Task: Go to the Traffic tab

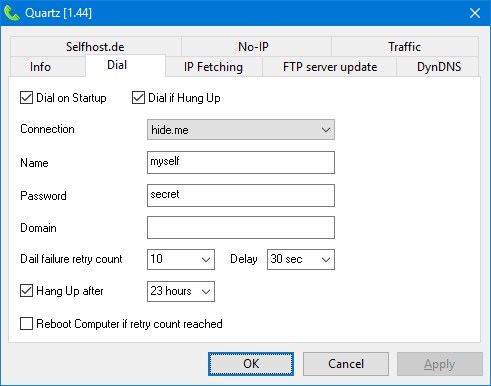Action: (405, 47)
